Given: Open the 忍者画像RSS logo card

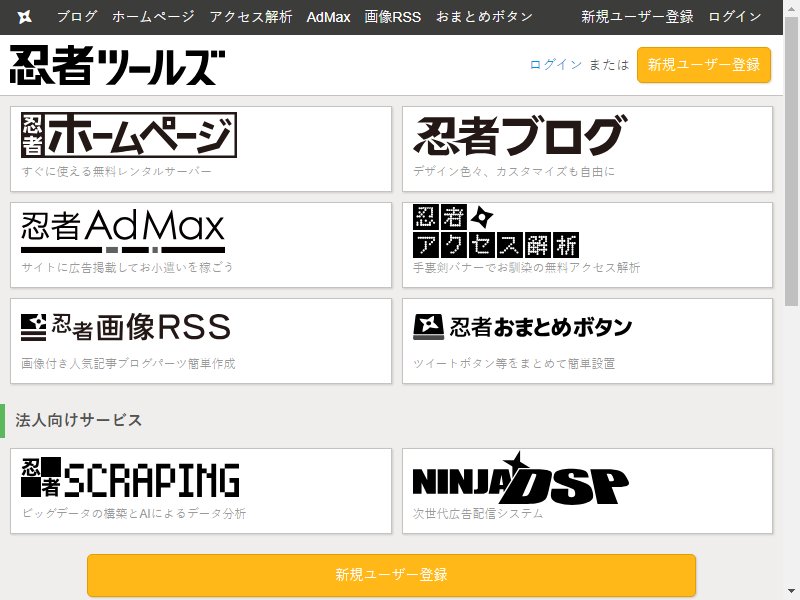Looking at the screenshot, I should pos(201,341).
